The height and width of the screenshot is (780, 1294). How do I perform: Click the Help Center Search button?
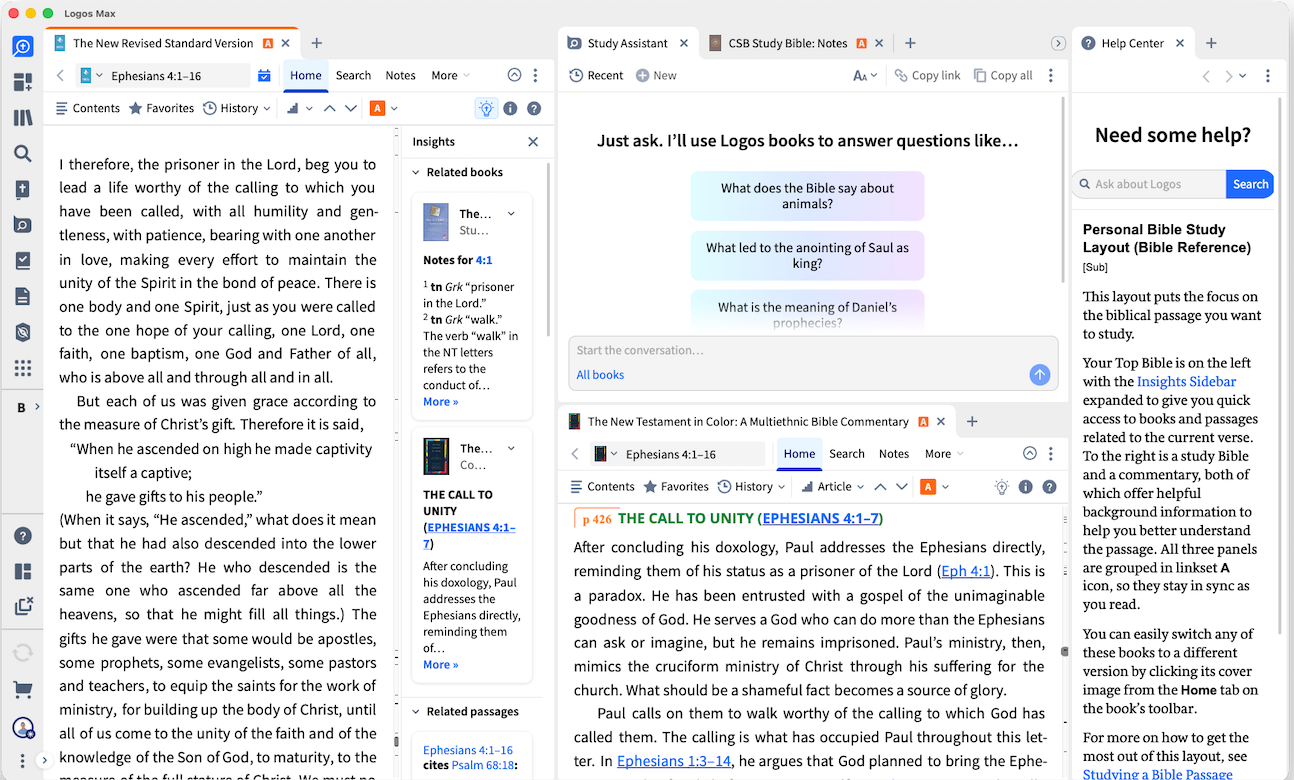tap(1250, 184)
